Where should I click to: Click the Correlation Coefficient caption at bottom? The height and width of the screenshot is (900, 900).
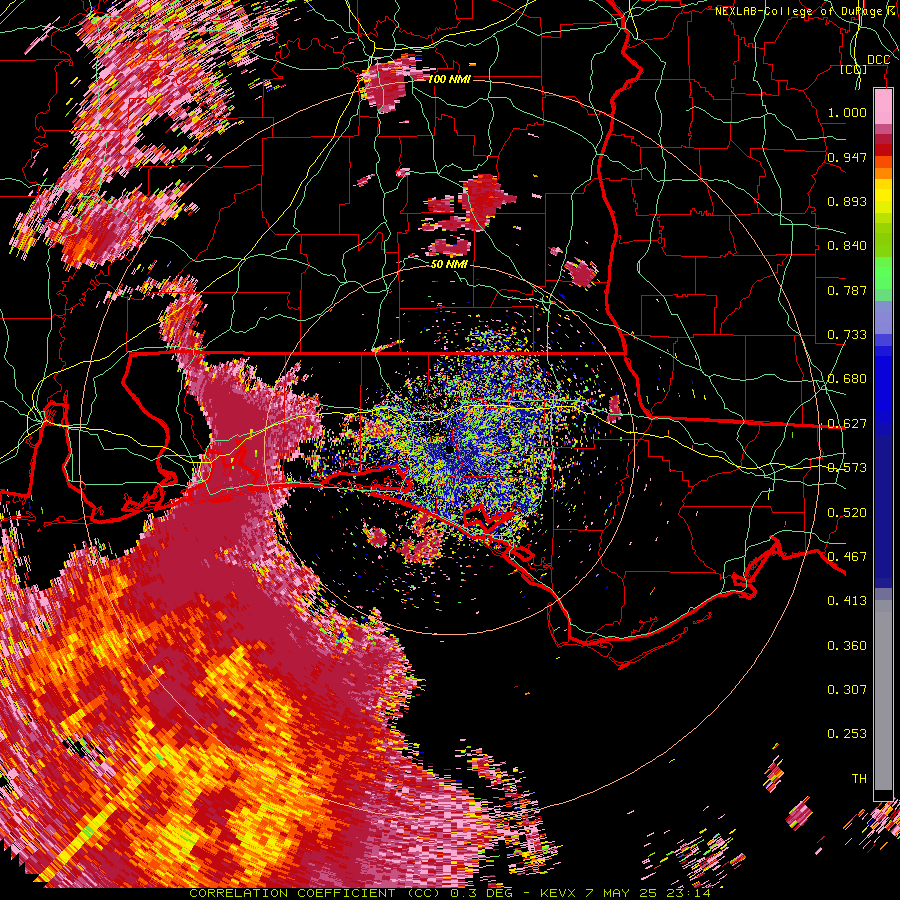point(449,893)
